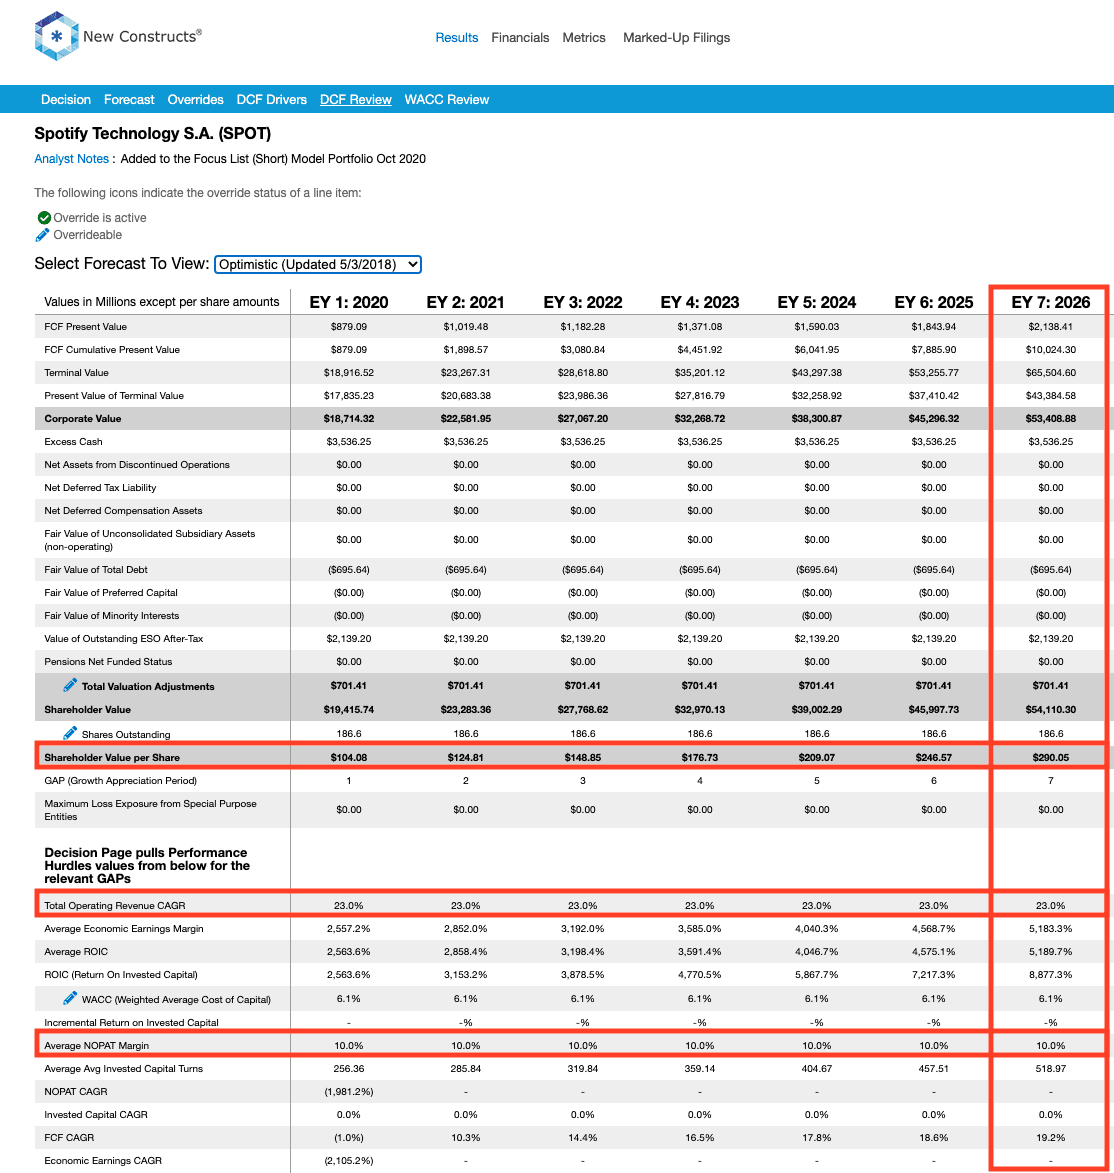Select the Invested Capital CAGR label
This screenshot has width=1114, height=1173.
click(96, 1115)
